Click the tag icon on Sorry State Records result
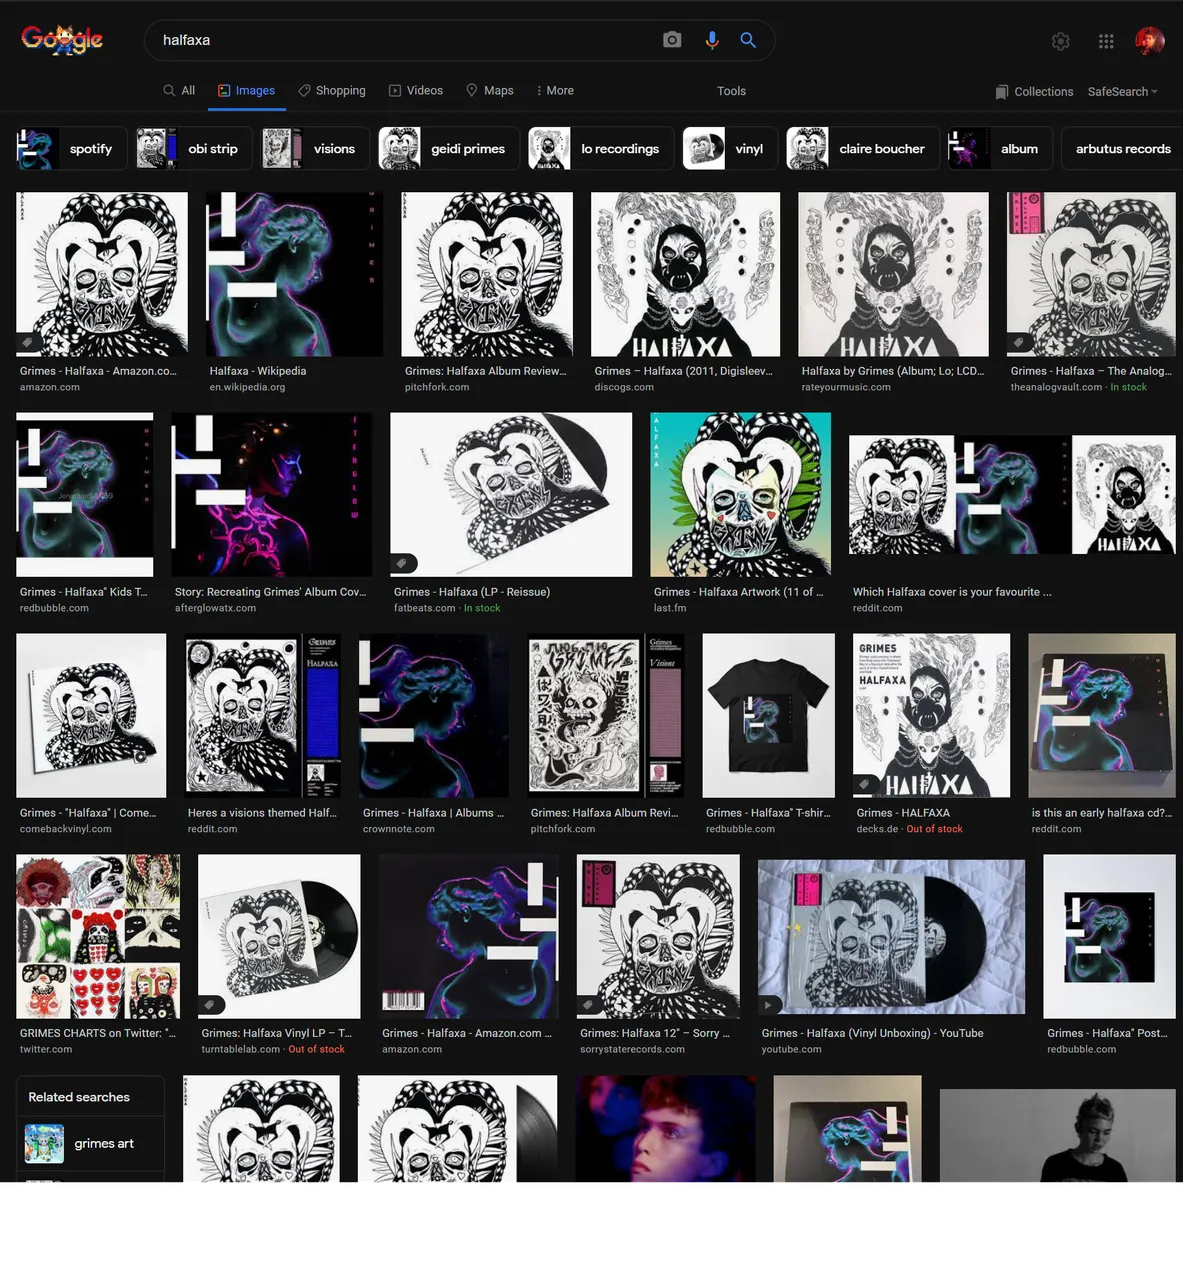The image size is (1183, 1280). (x=589, y=1005)
